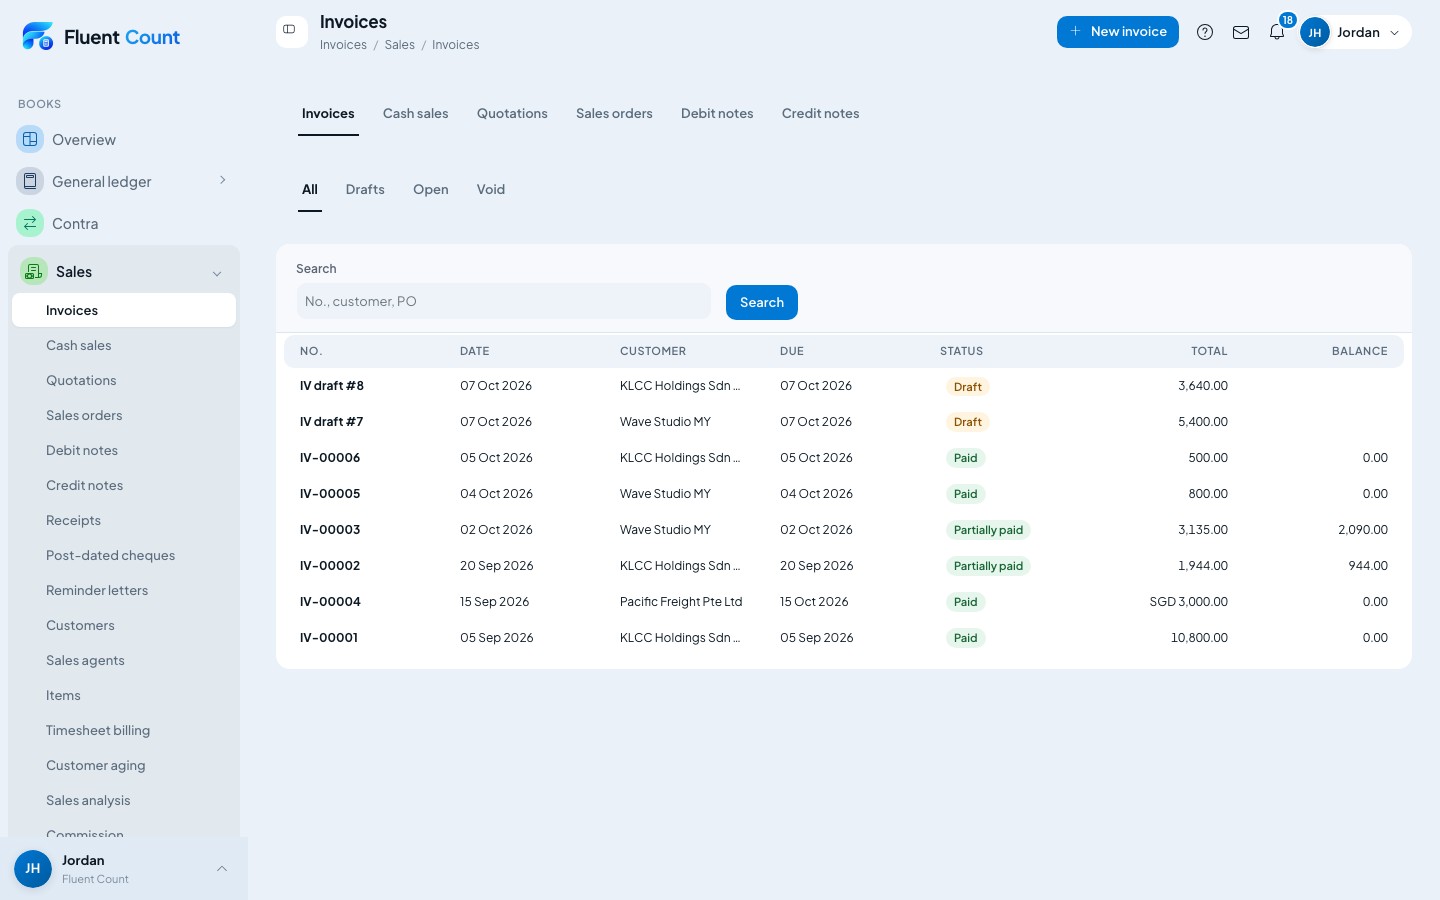Click the JH avatar at sidebar bottom
This screenshot has width=1440, height=900.
[33, 869]
